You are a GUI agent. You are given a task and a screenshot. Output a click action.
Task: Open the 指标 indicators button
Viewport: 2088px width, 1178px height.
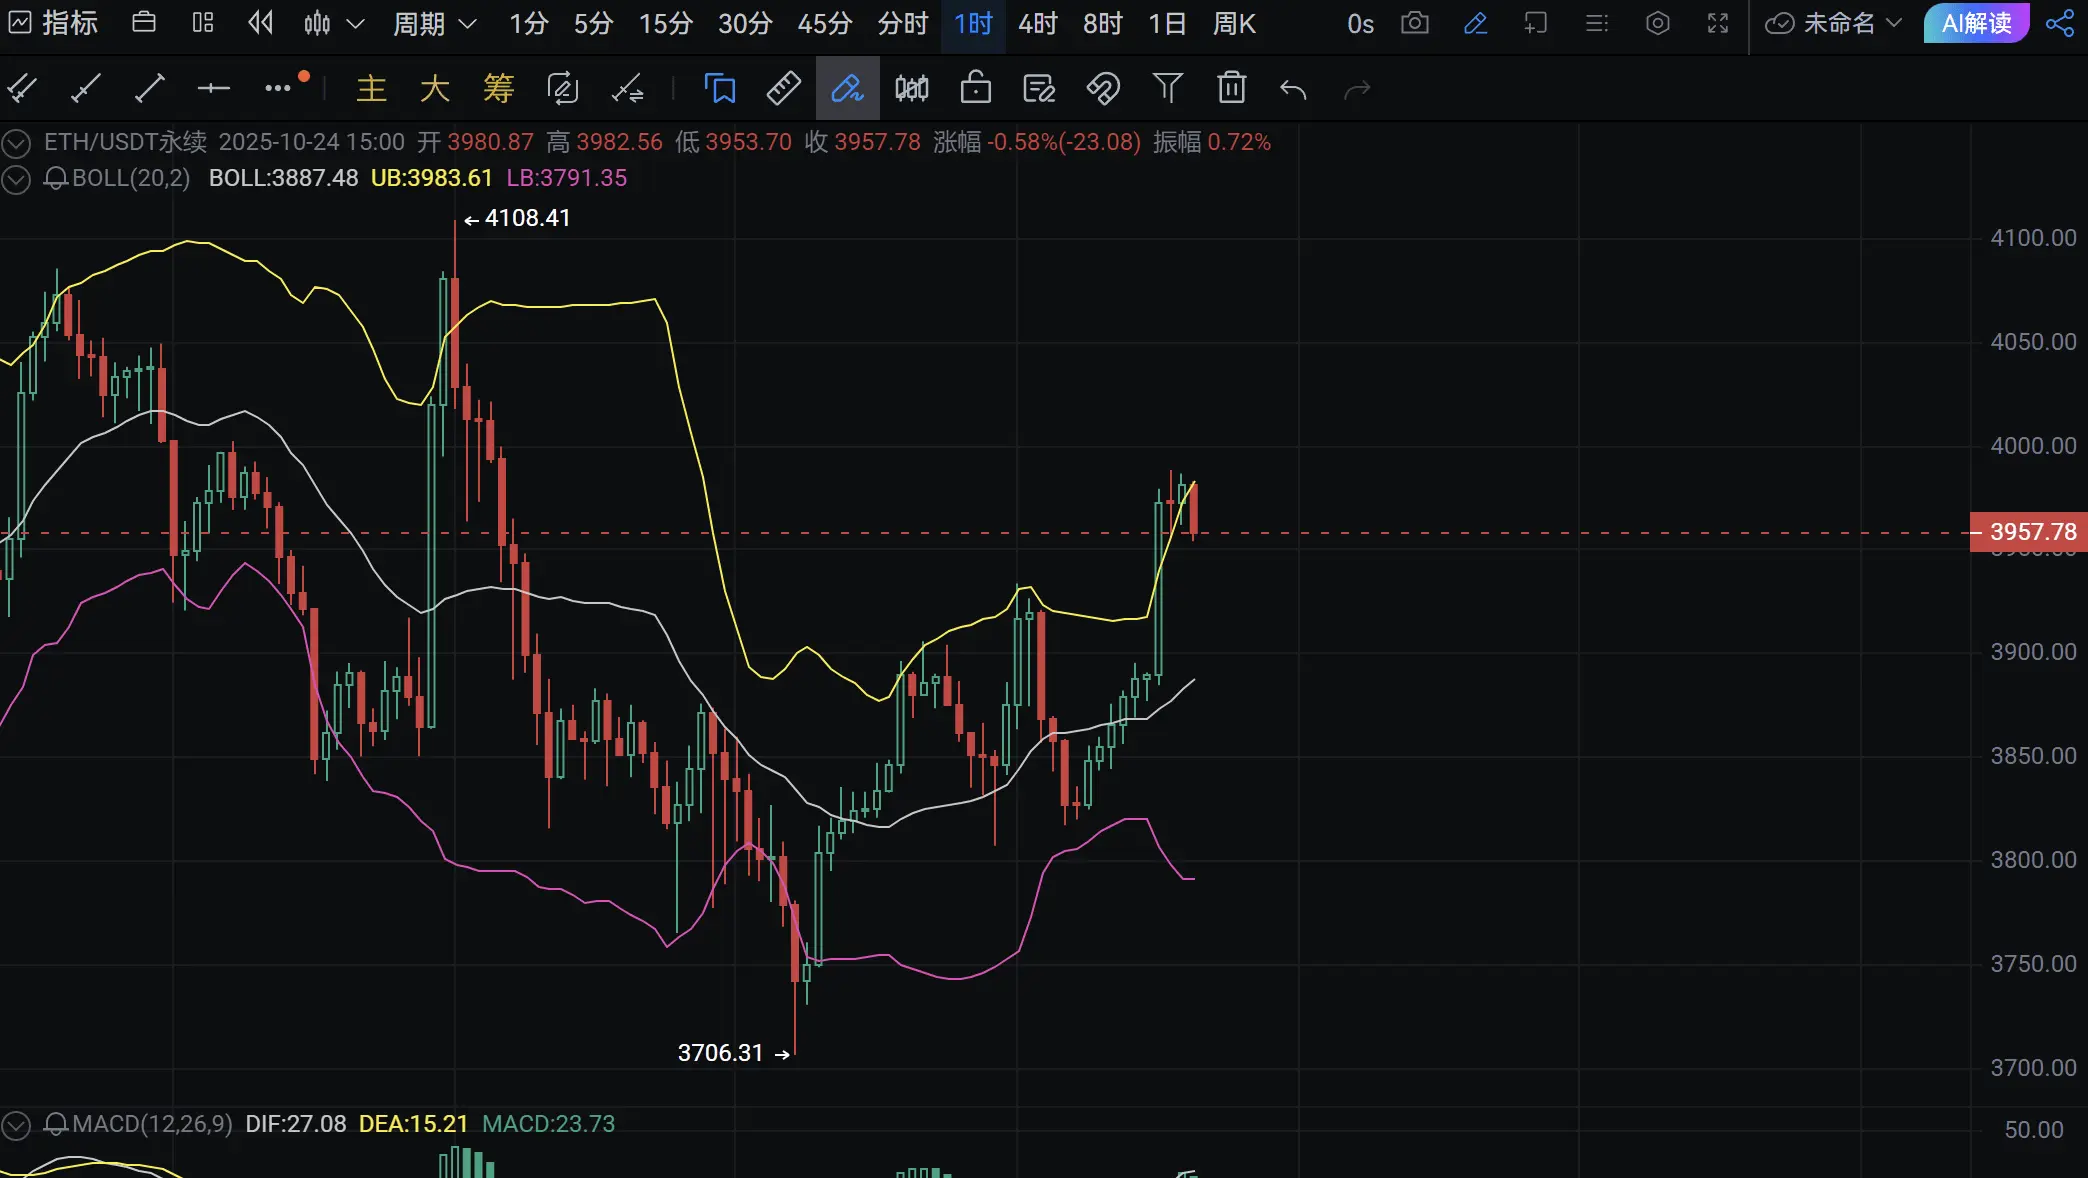54,23
